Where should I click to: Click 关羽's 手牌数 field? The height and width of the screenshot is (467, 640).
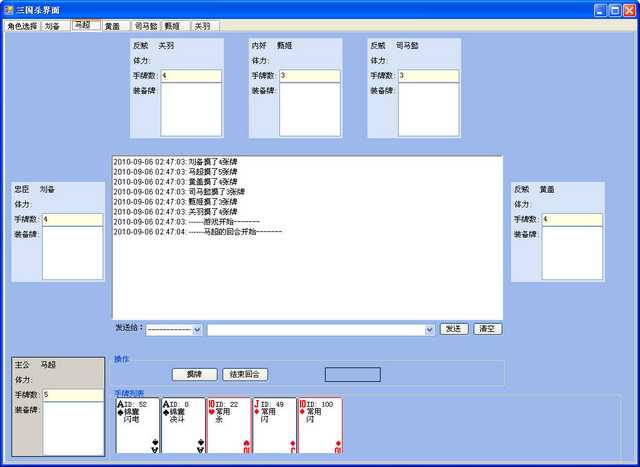coord(191,76)
